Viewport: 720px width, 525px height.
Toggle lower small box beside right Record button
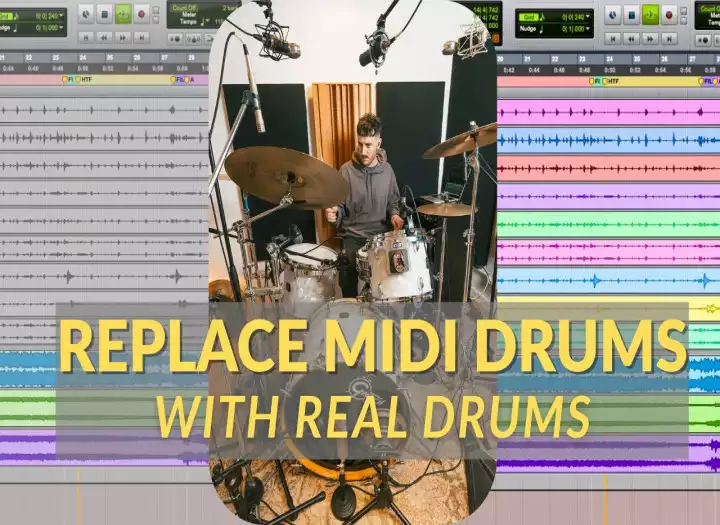click(x=685, y=19)
